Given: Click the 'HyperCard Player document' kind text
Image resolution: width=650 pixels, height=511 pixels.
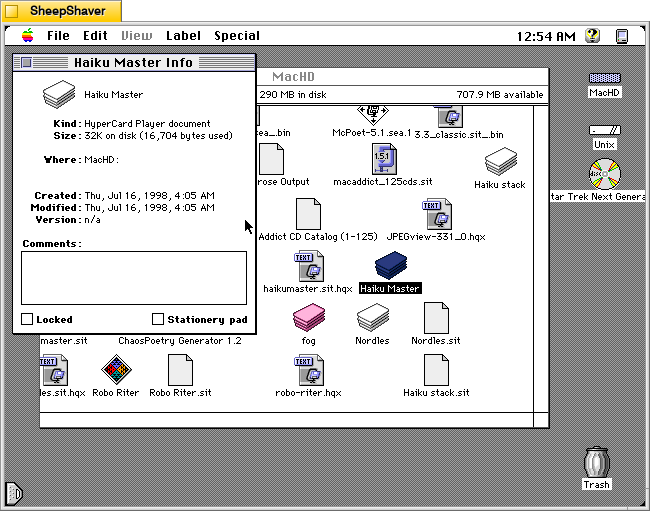Looking at the screenshot, I should coord(147,124).
